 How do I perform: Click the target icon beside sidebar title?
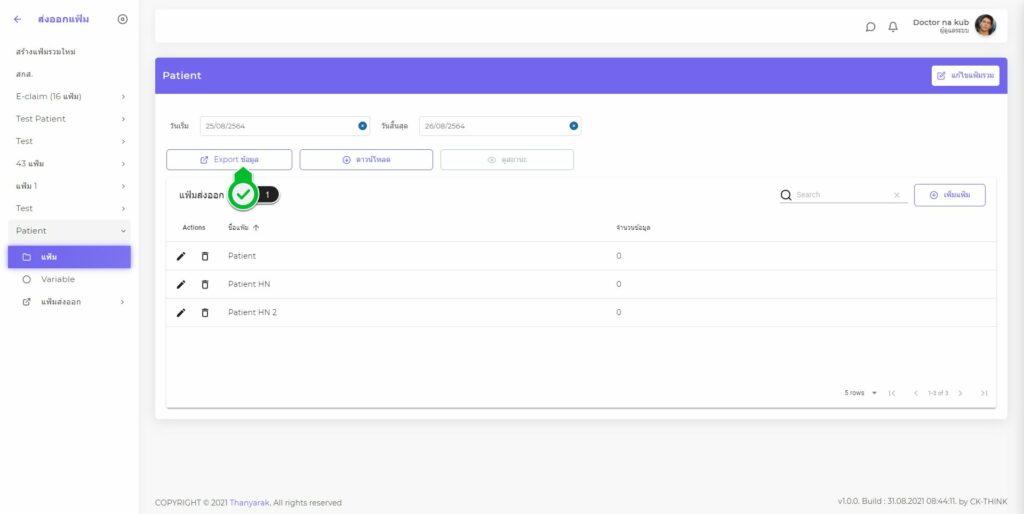coord(122,19)
